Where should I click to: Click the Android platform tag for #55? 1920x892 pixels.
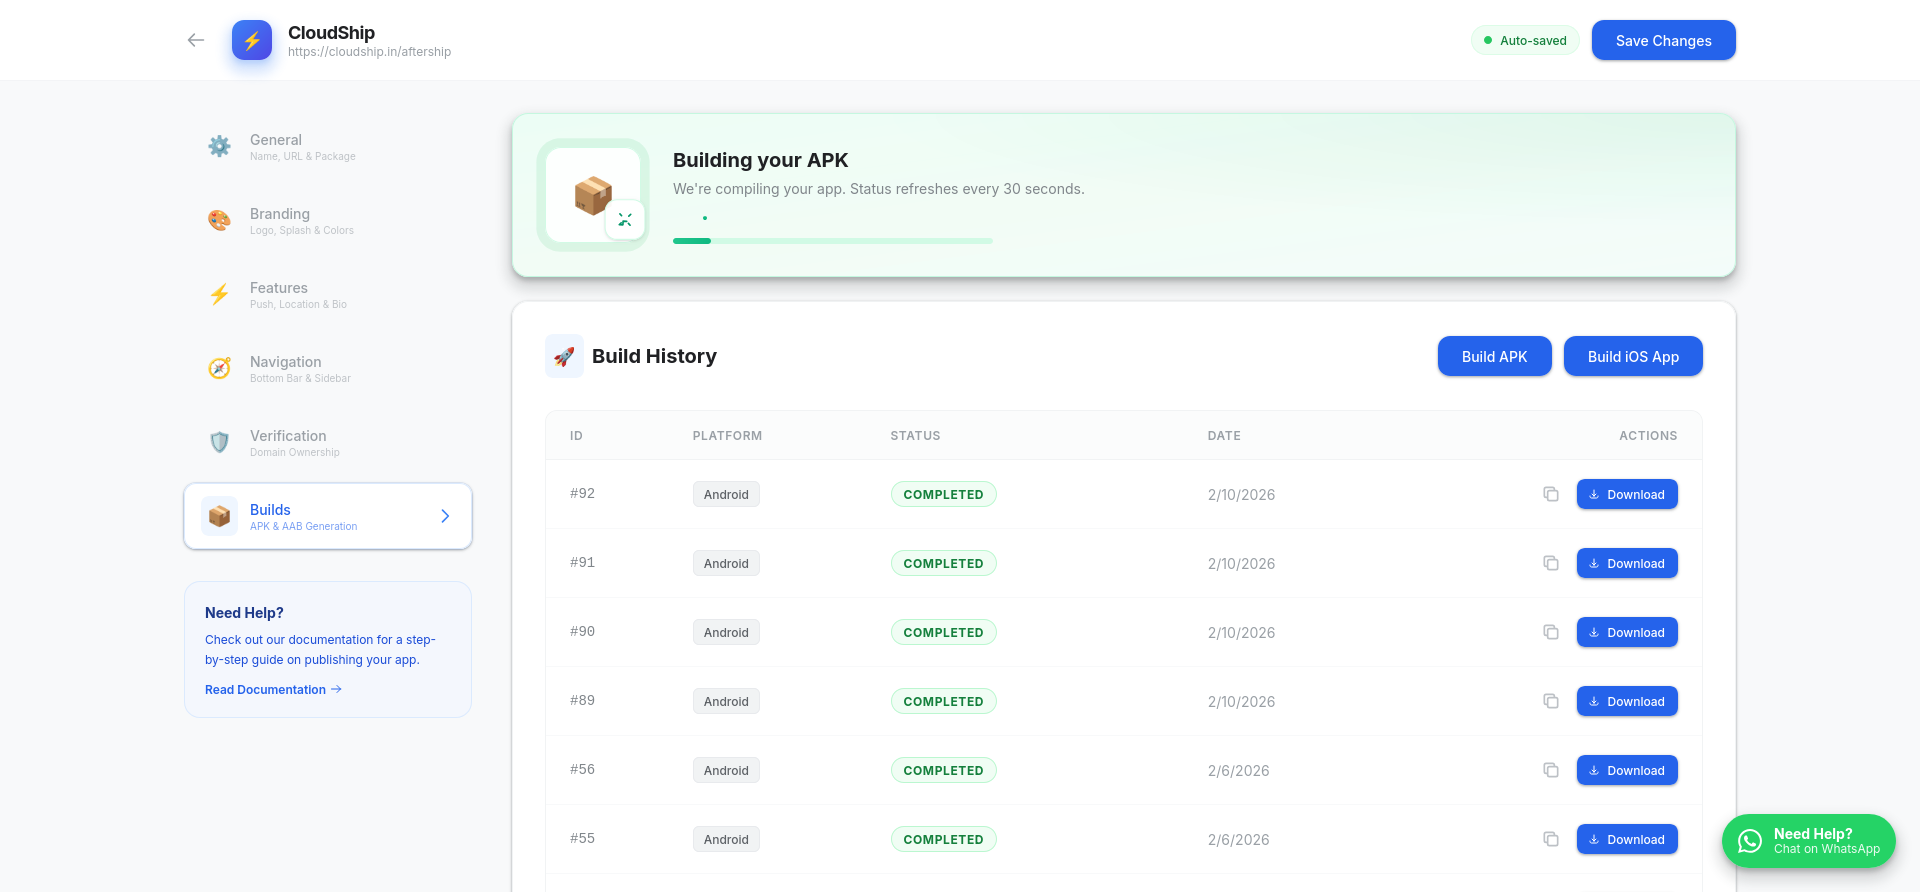click(x=726, y=839)
